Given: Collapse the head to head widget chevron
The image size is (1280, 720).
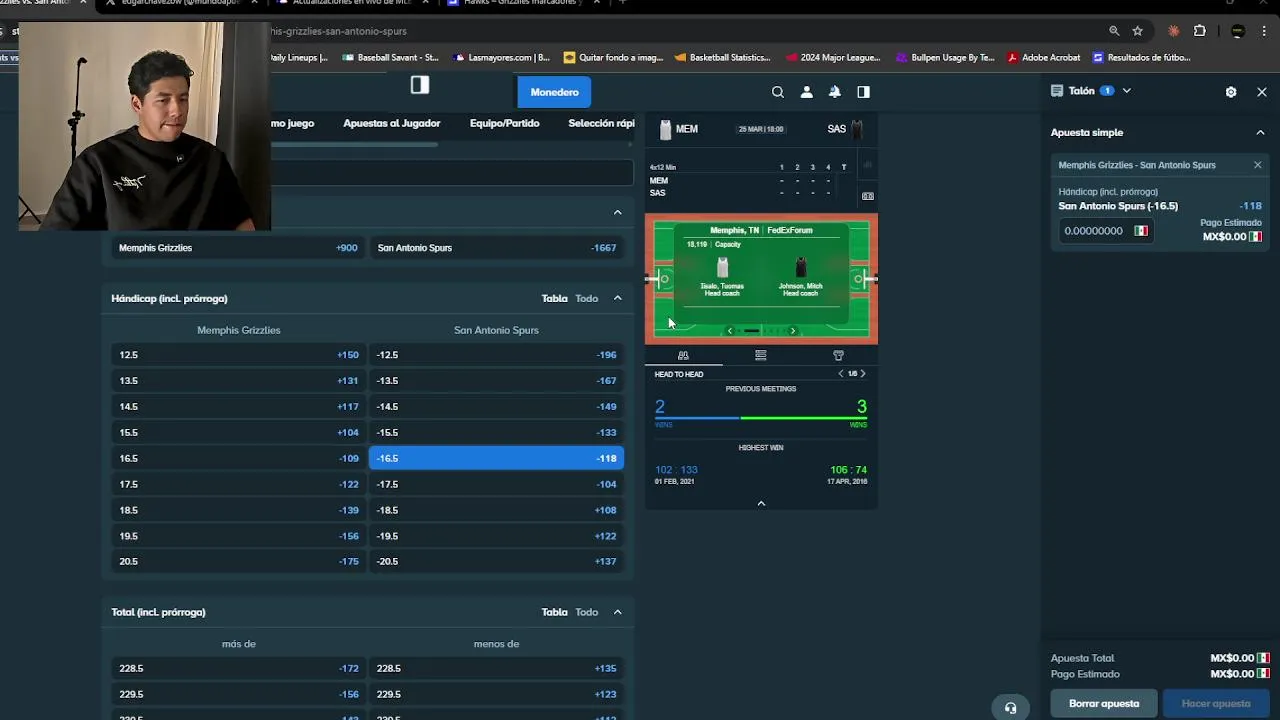Looking at the screenshot, I should click(761, 503).
